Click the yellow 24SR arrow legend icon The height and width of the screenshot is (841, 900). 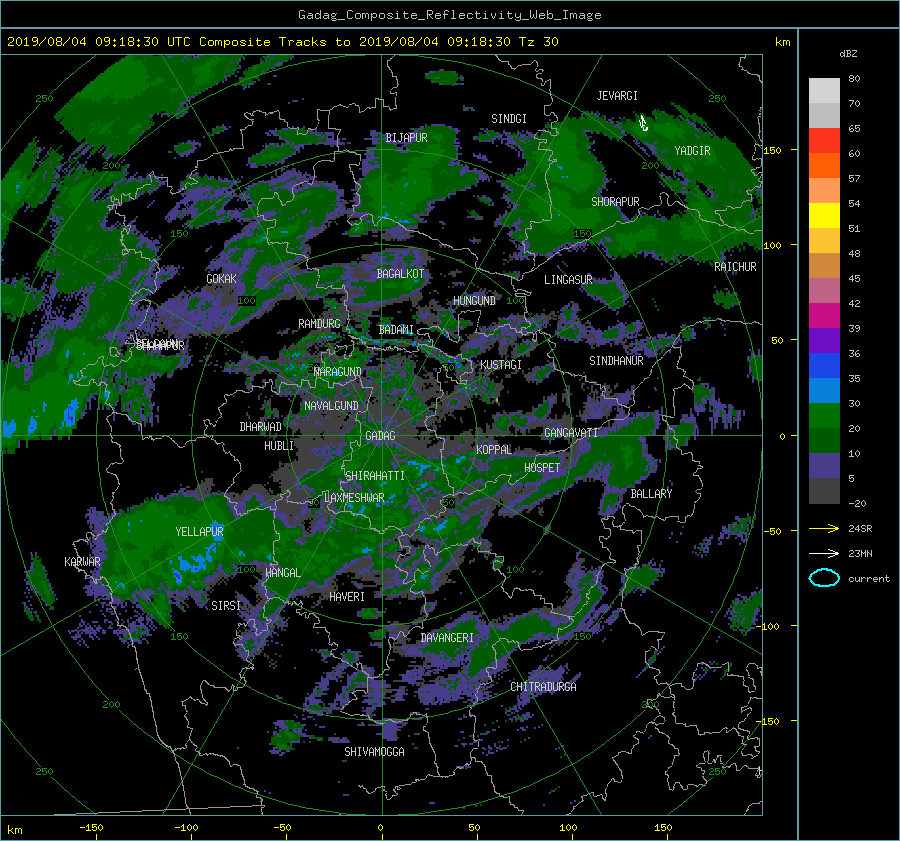click(824, 528)
